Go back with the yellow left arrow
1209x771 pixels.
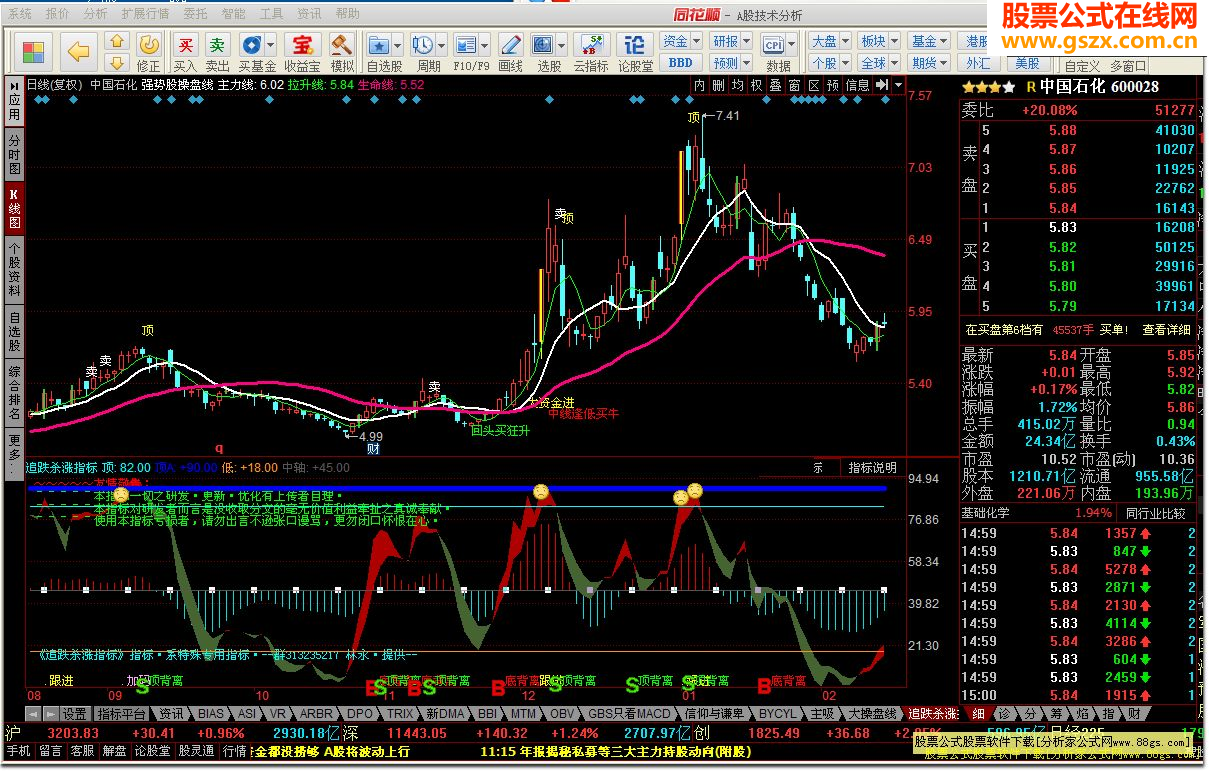(x=79, y=51)
